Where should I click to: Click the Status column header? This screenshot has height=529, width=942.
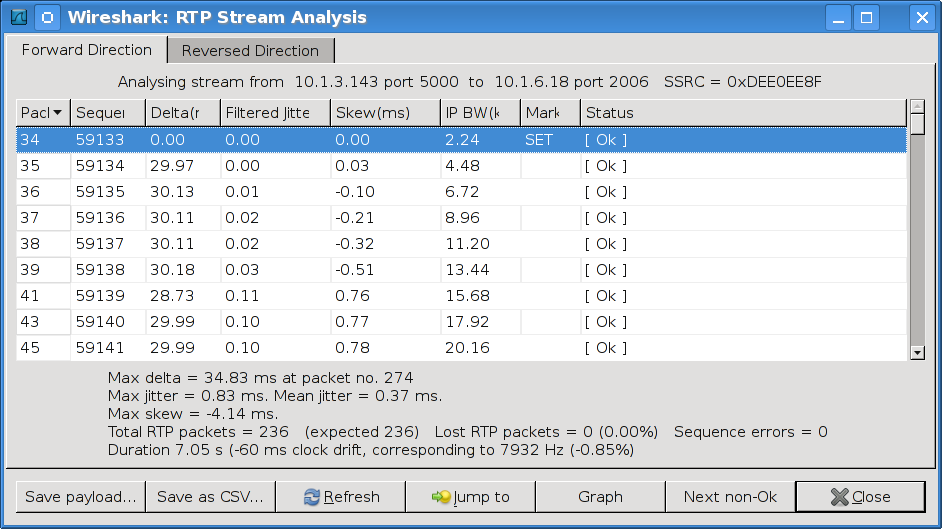(740, 113)
